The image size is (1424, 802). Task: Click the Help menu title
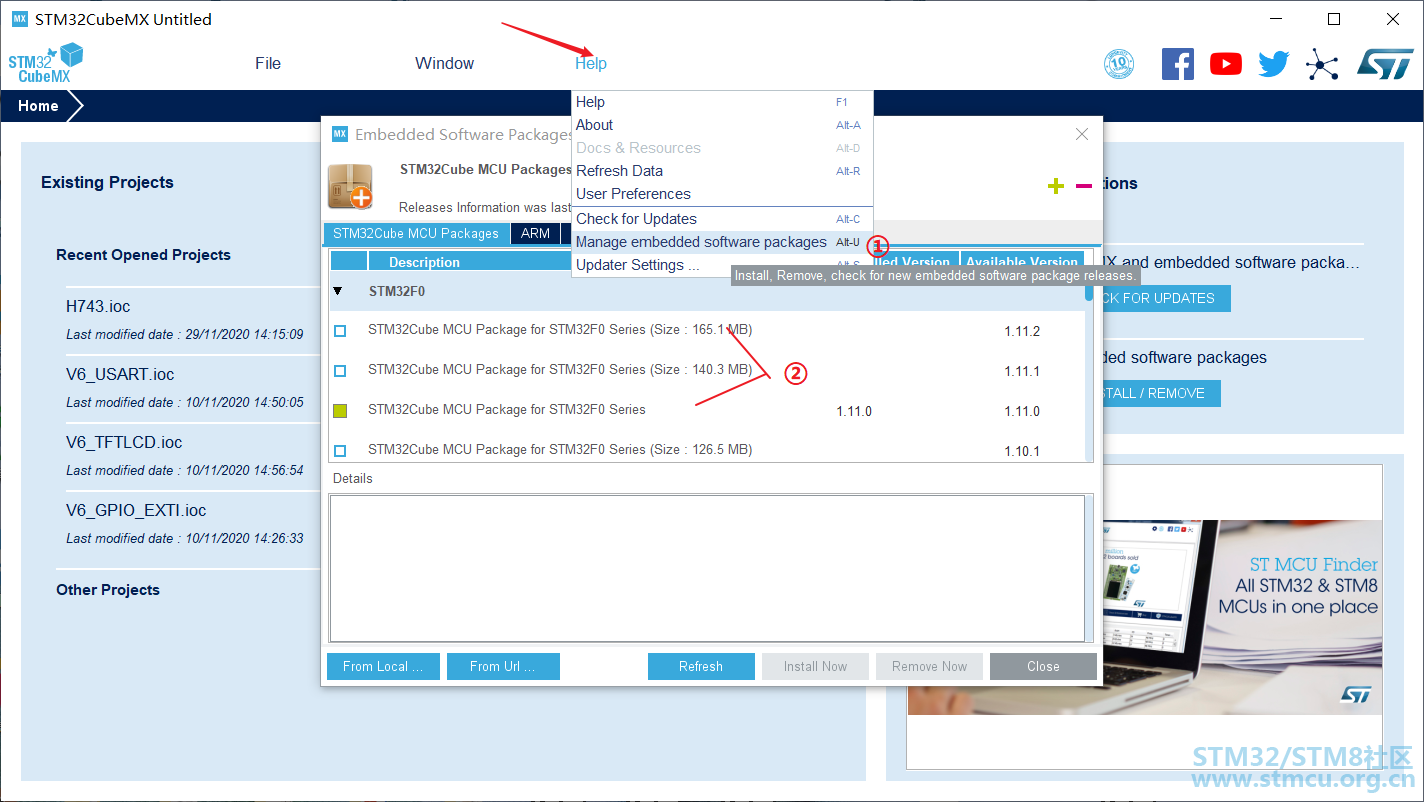tap(591, 63)
